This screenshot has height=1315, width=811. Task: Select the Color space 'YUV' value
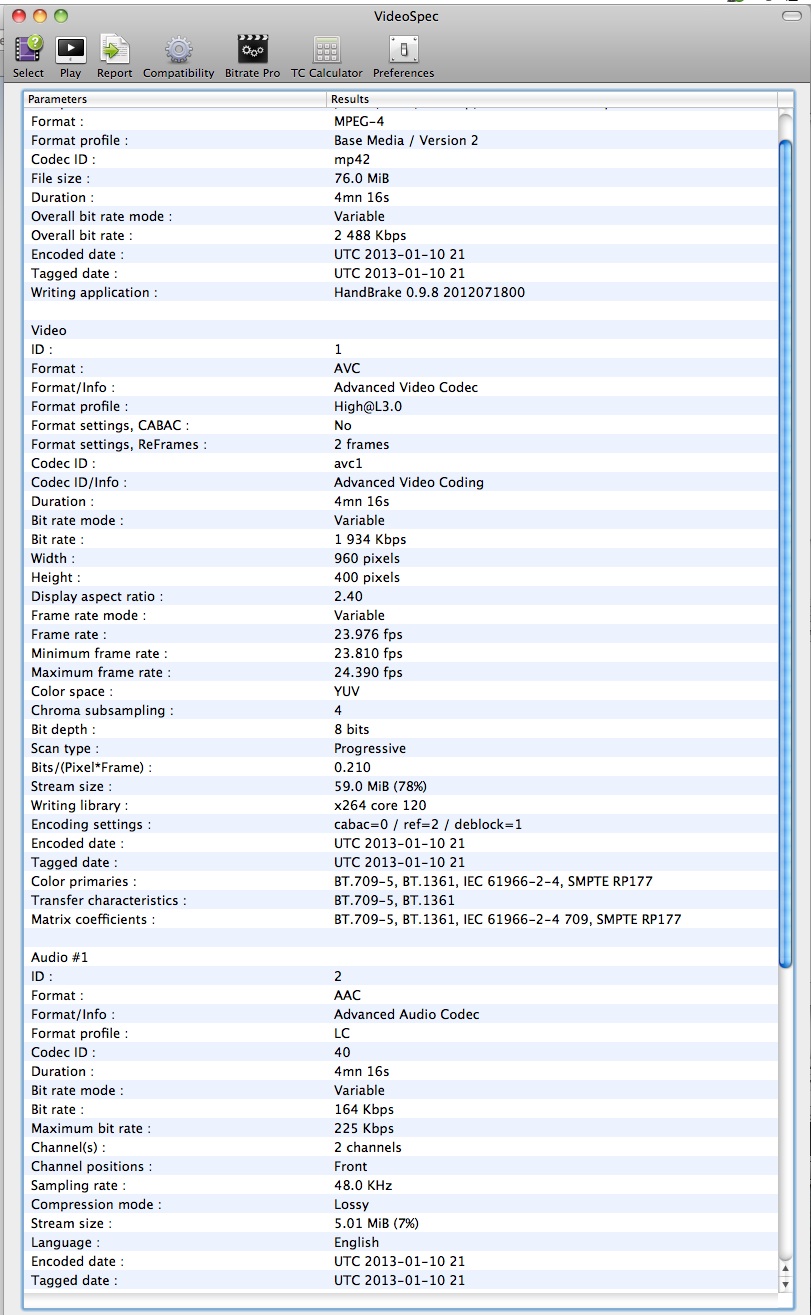(x=346, y=691)
